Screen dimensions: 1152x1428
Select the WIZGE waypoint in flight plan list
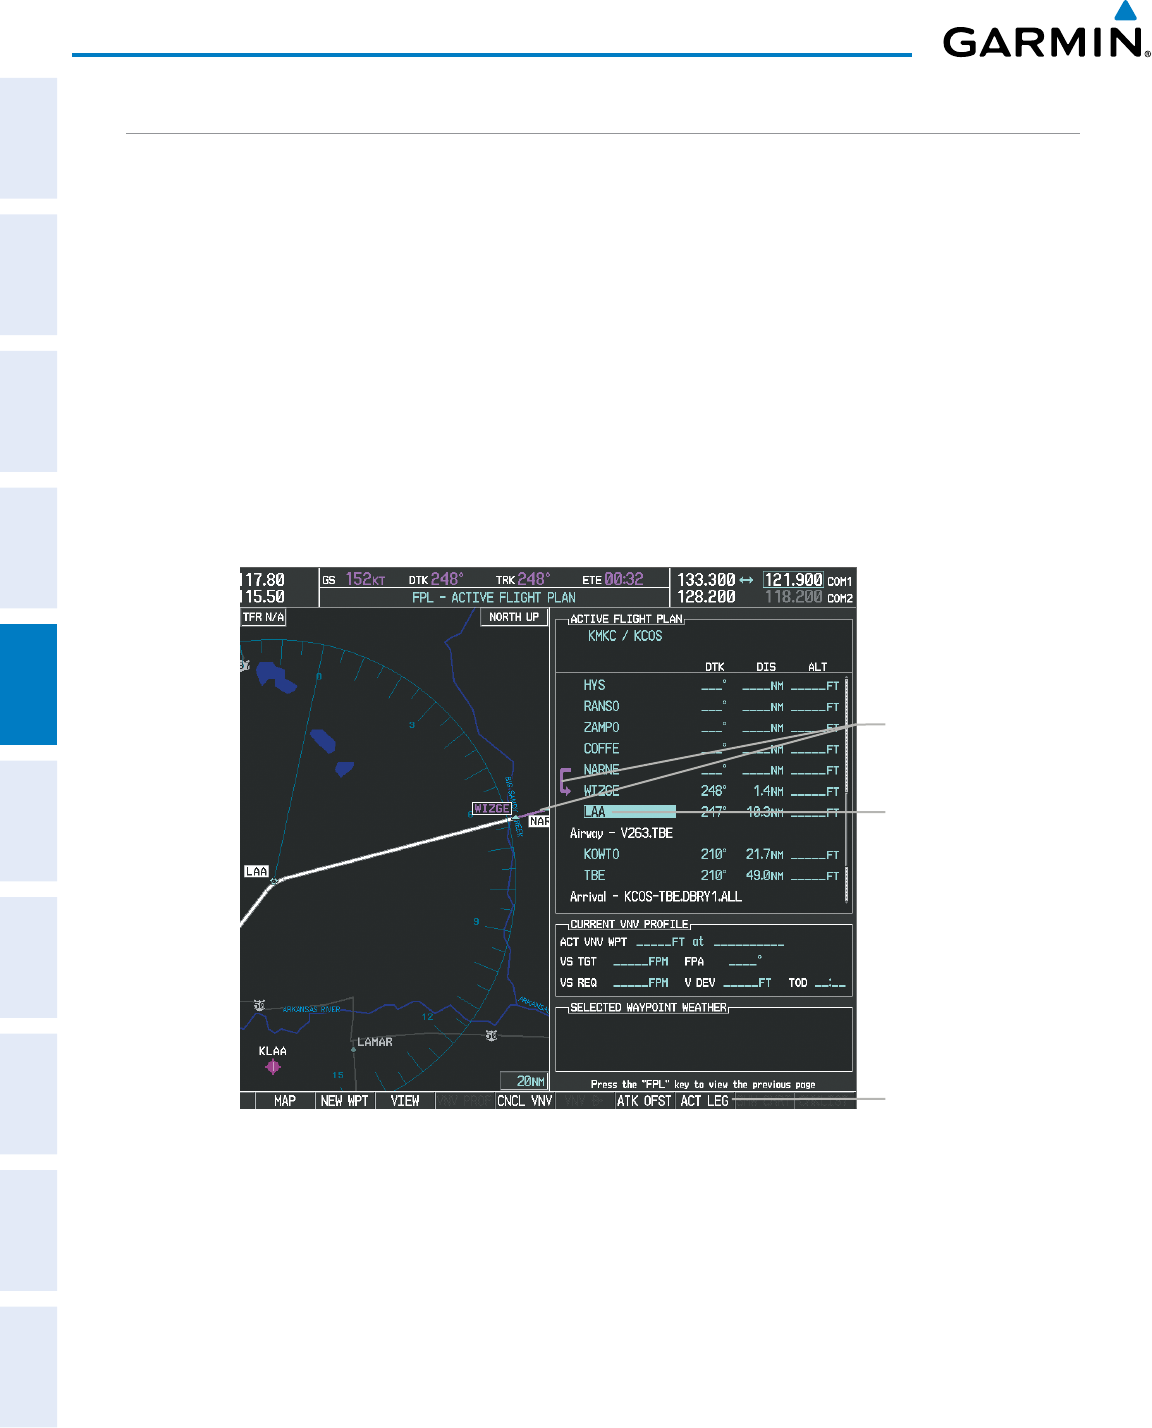[x=602, y=791]
